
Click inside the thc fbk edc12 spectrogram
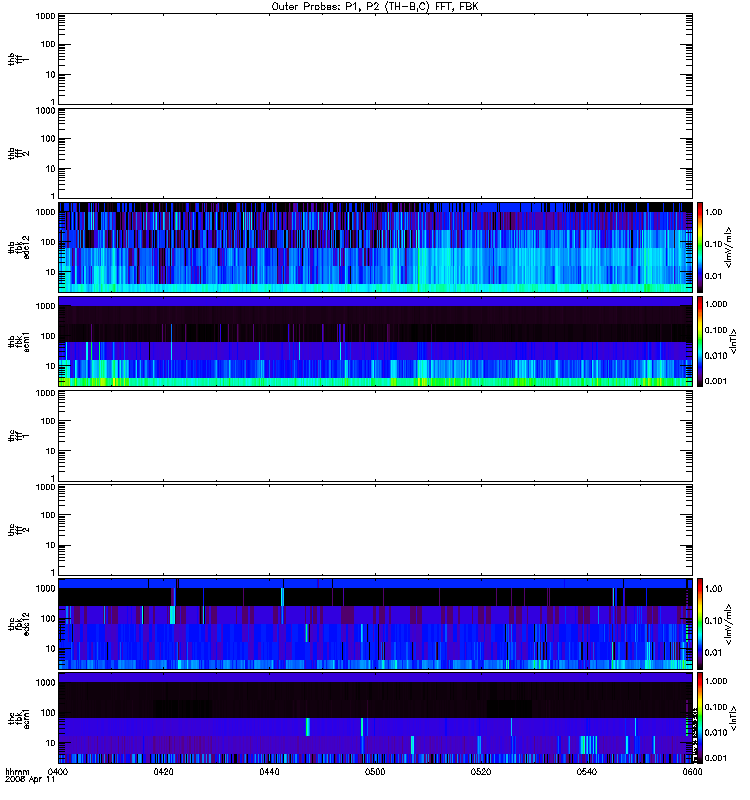tap(375, 624)
